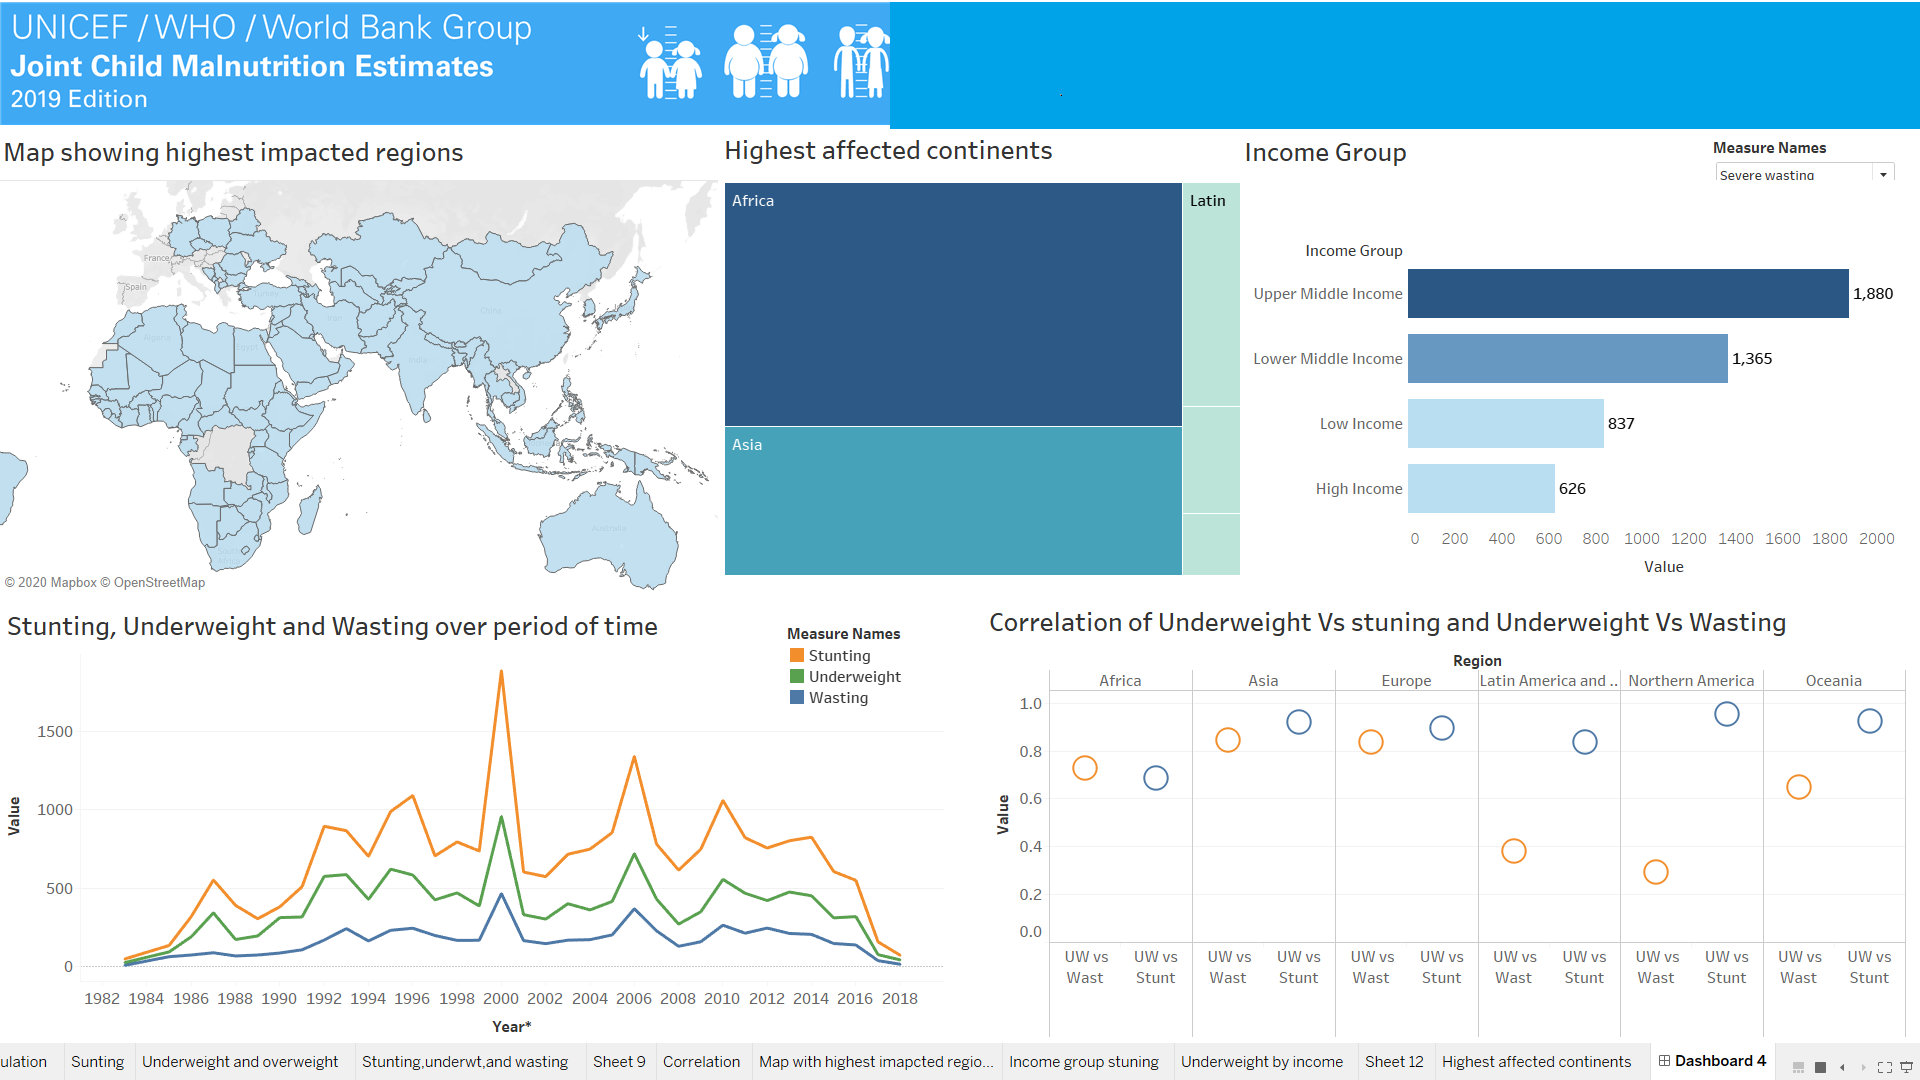Screen dimensions: 1920x1080
Task: Enter presentation mode via the easel icon
Action: [x=1906, y=1066]
